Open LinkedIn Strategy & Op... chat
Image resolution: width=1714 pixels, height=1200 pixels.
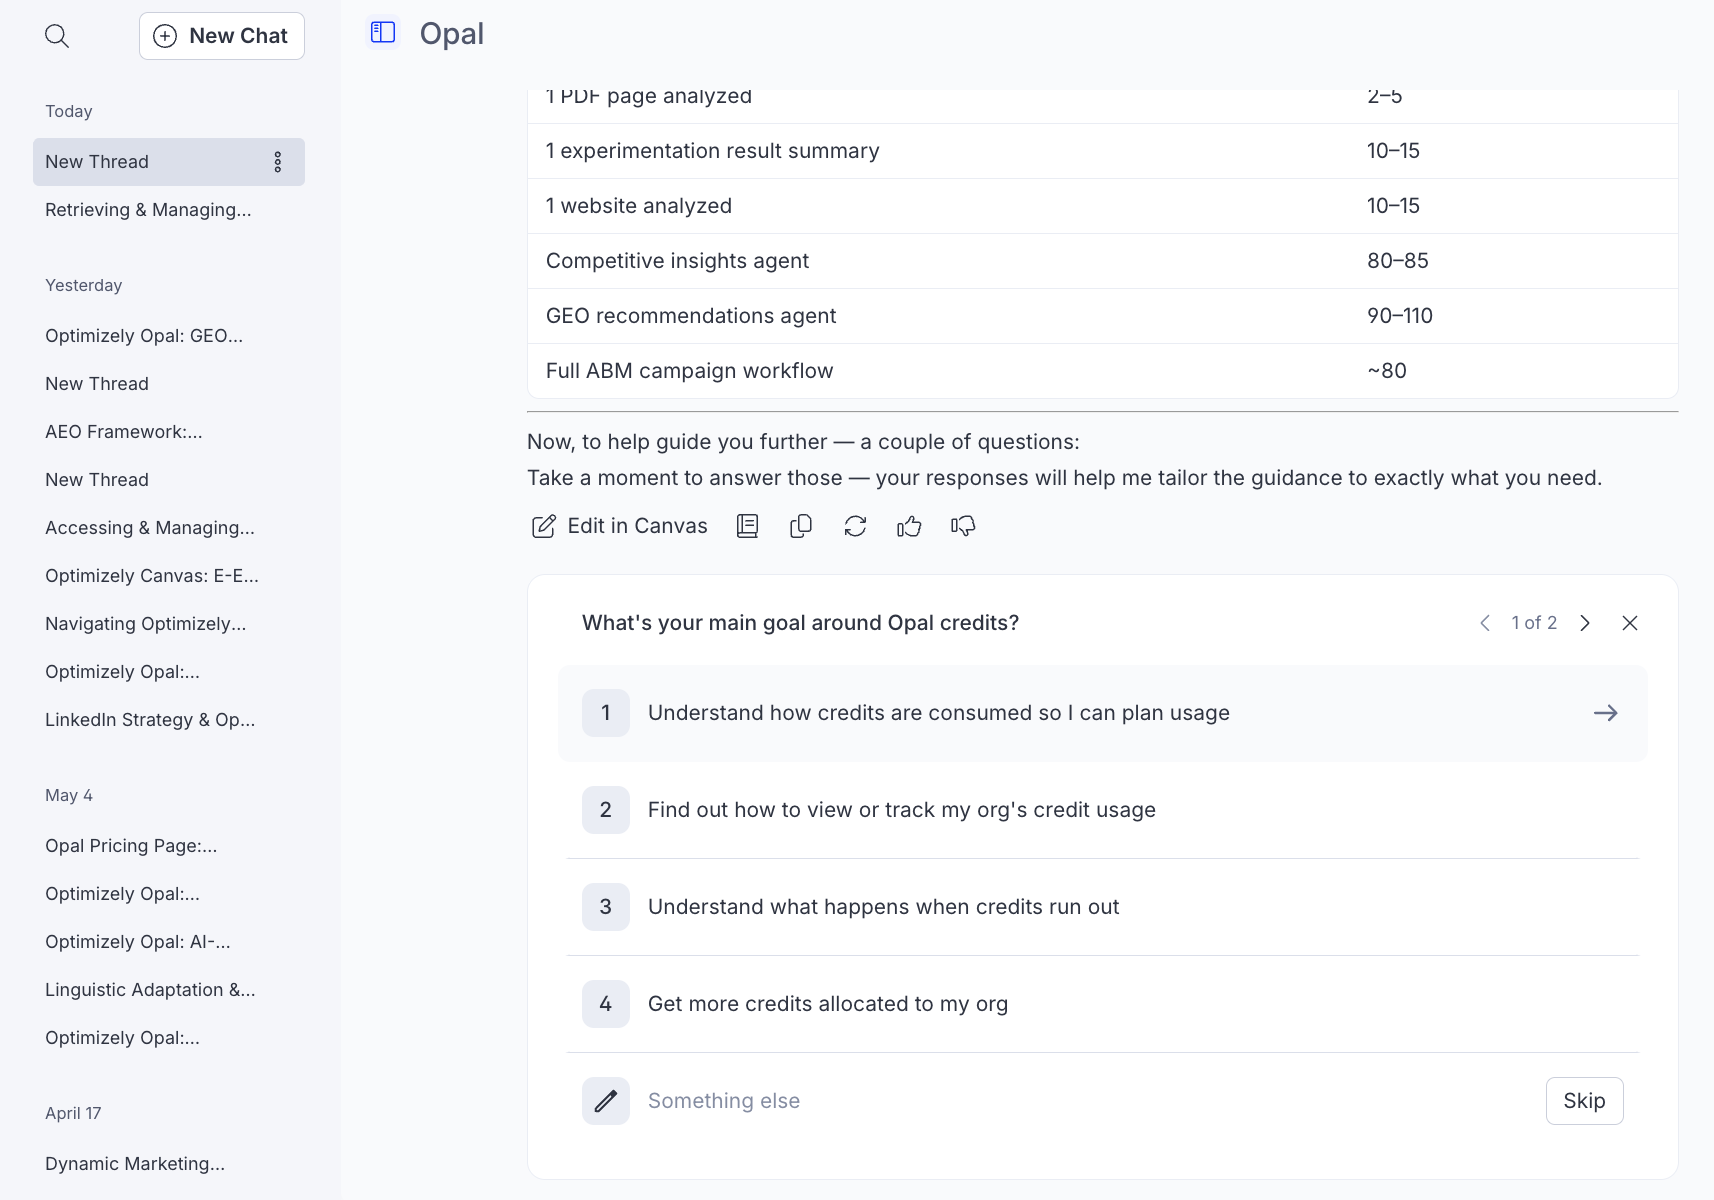[x=169, y=720]
